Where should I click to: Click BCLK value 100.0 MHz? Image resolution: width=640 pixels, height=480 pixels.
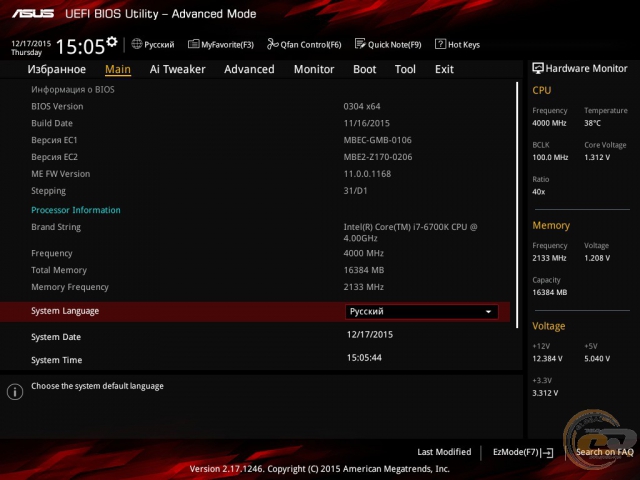550,158
